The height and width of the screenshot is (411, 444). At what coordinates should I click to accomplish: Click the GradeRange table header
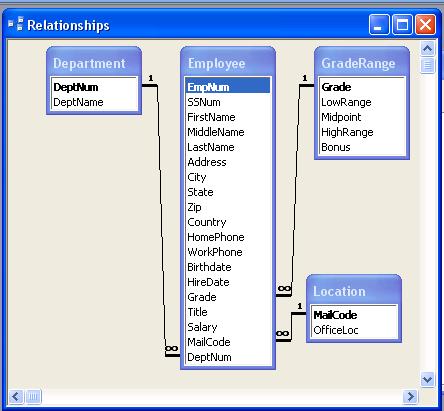(362, 63)
